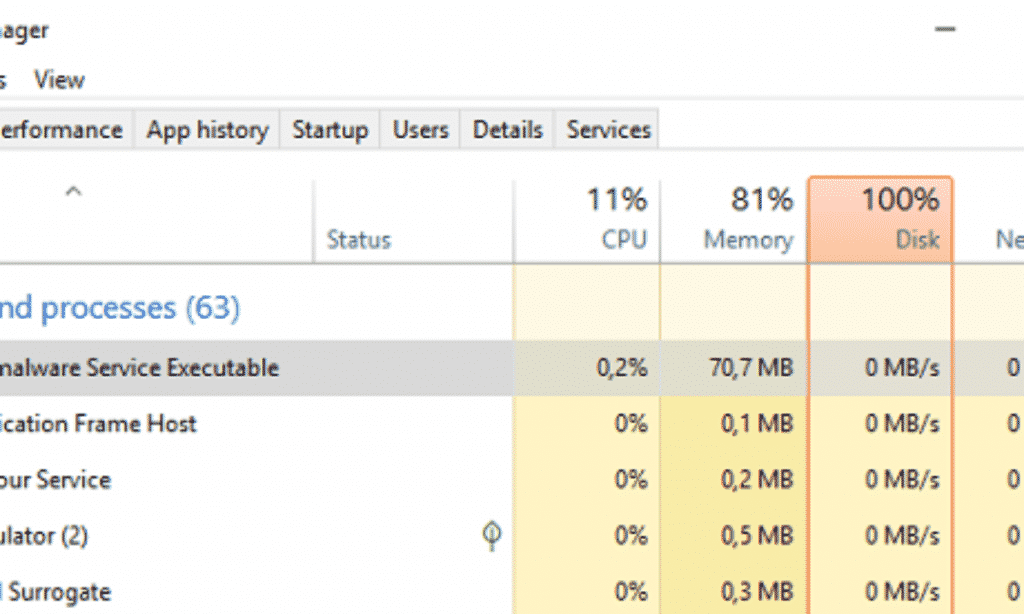Select the Calculator (2) process row
This screenshot has height=614, width=1024.
512,536
